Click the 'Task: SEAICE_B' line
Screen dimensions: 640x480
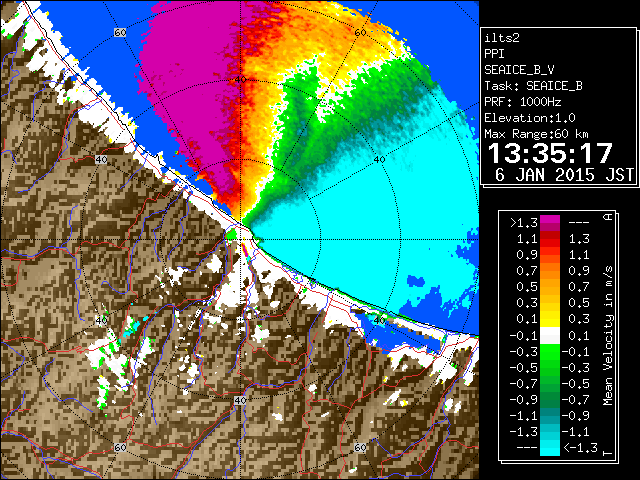(x=533, y=86)
